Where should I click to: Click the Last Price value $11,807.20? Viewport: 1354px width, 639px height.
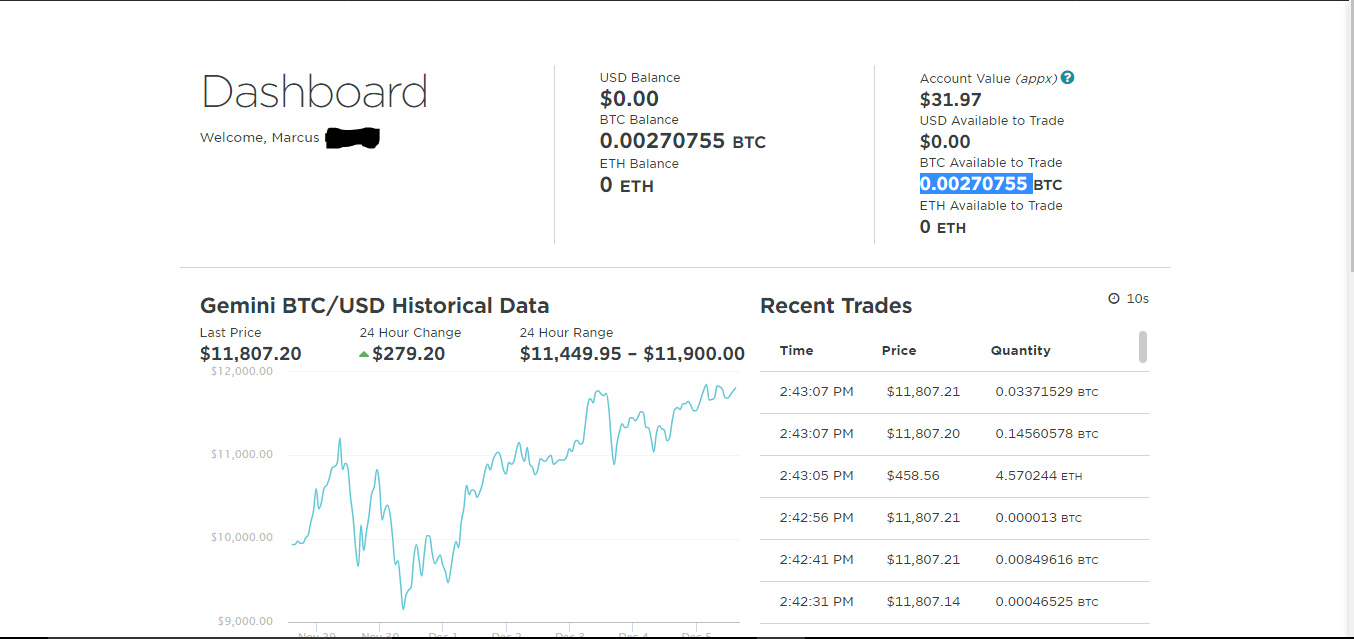click(250, 354)
